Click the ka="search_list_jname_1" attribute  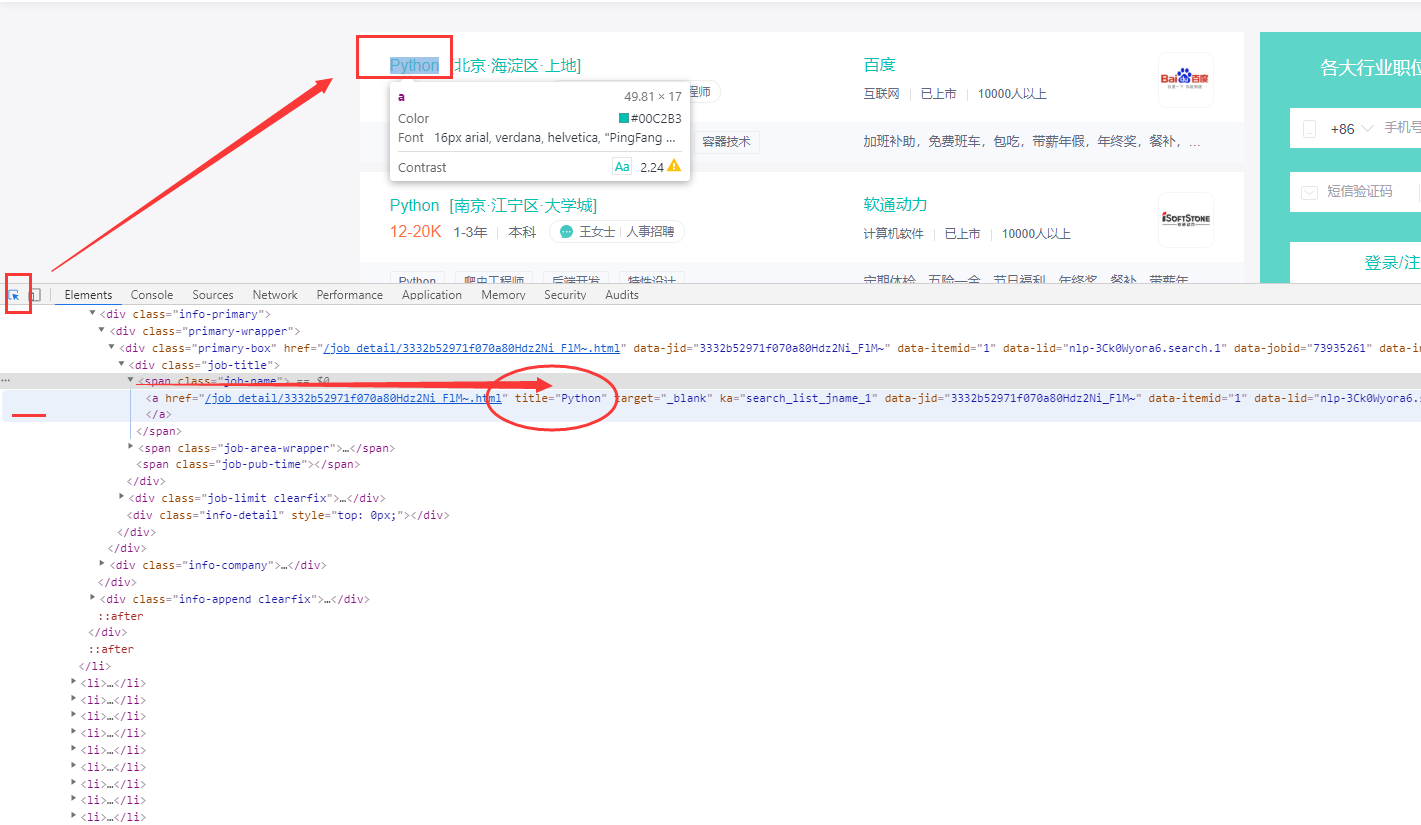799,398
